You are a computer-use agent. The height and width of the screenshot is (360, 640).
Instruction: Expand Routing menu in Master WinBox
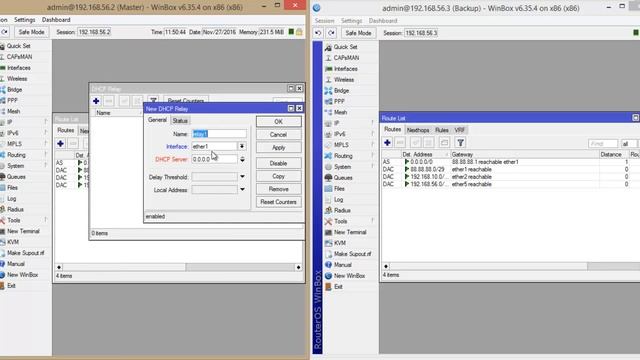coord(16,155)
